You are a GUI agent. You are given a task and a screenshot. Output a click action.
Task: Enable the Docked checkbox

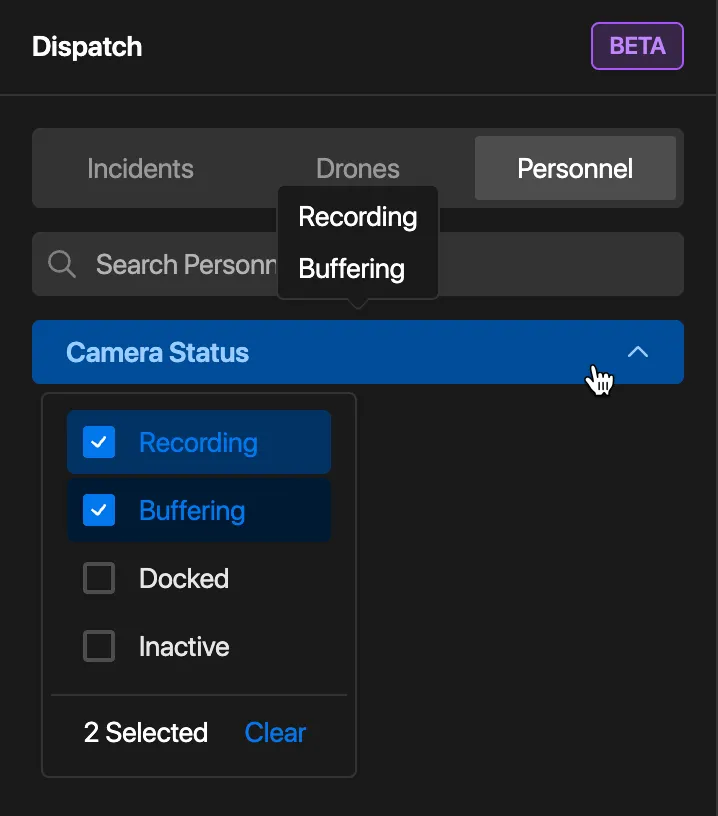(x=99, y=578)
